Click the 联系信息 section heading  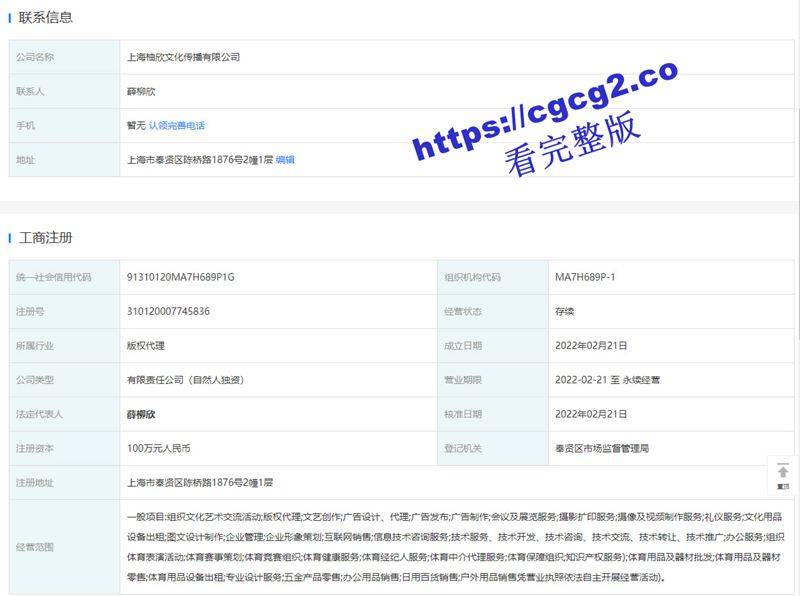45,18
